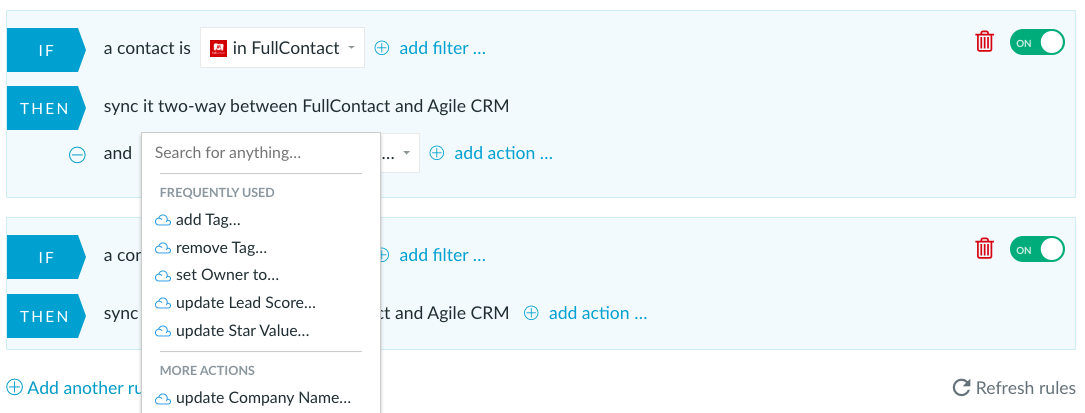Click the Refresh rules circular arrow icon
This screenshot has width=1085, height=413.
click(960, 387)
